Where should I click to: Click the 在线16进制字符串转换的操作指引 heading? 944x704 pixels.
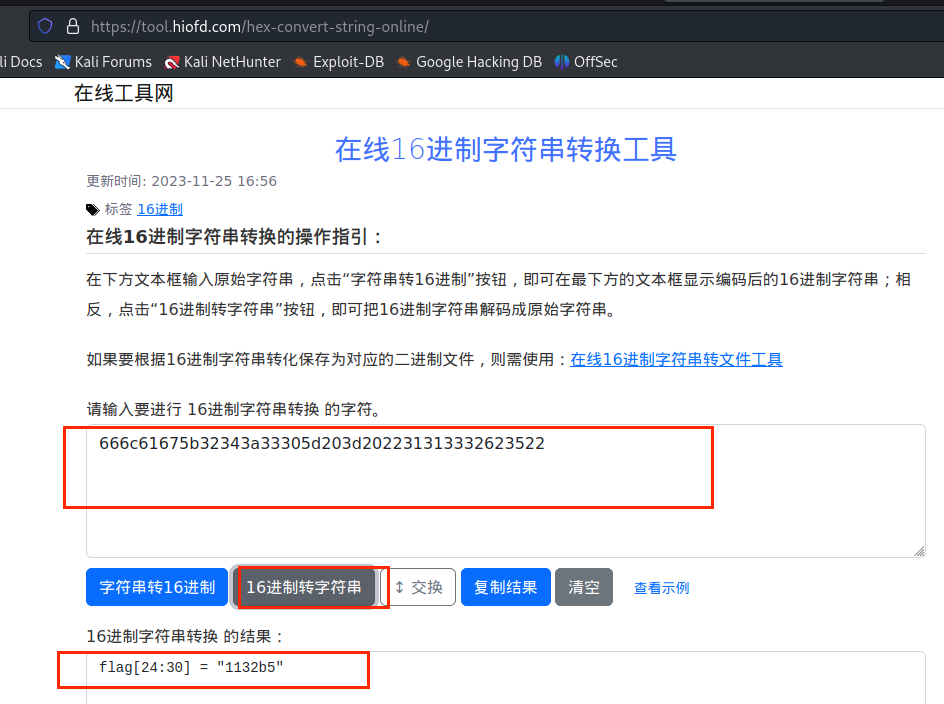(235, 237)
